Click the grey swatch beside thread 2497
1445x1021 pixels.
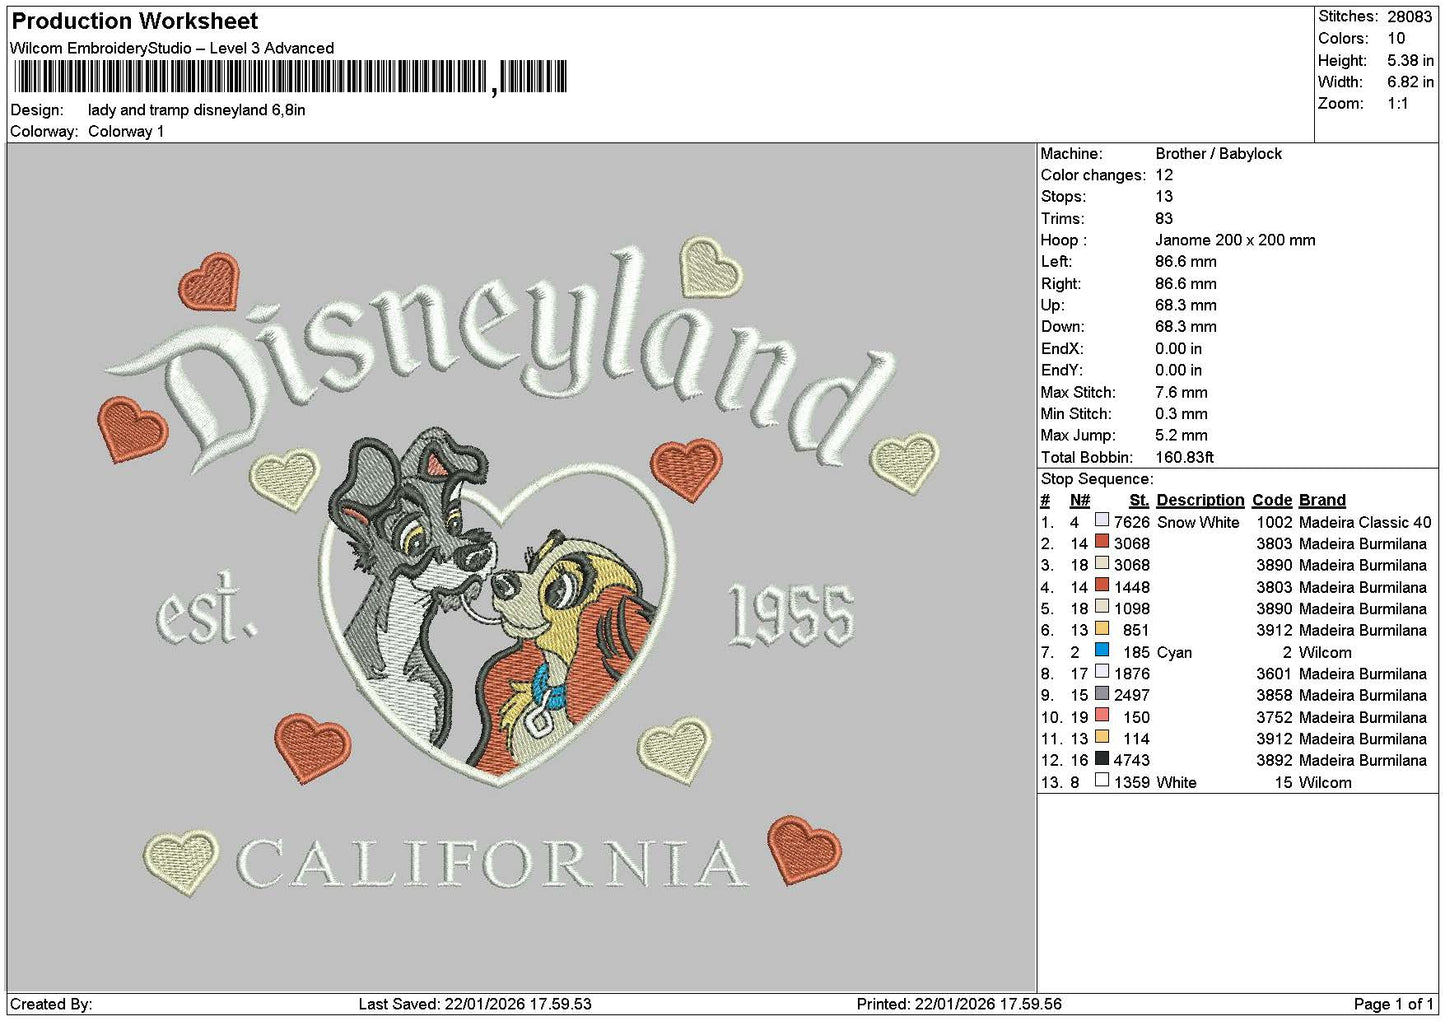pyautogui.click(x=1102, y=694)
